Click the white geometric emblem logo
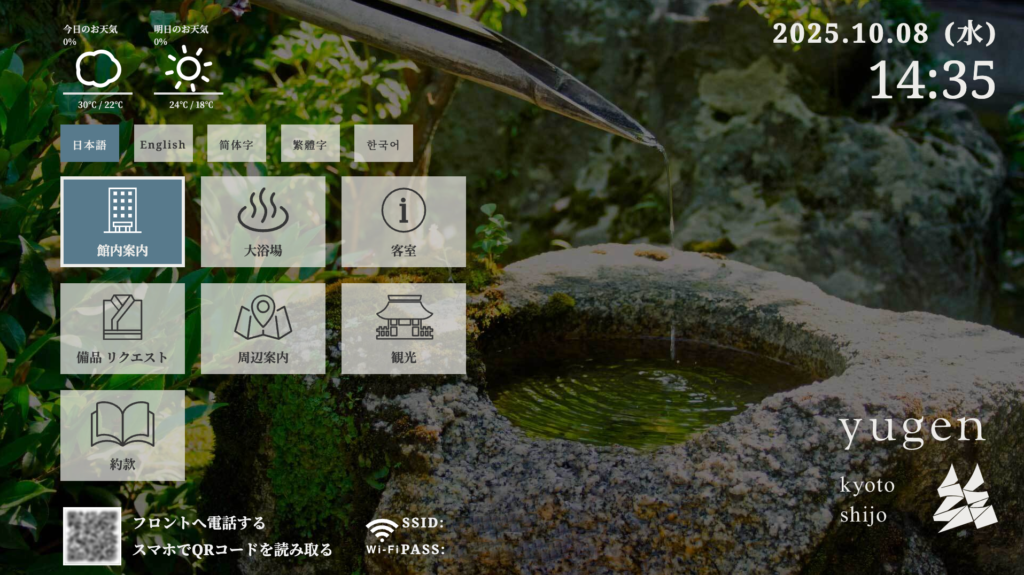The image size is (1024, 575). [x=965, y=498]
